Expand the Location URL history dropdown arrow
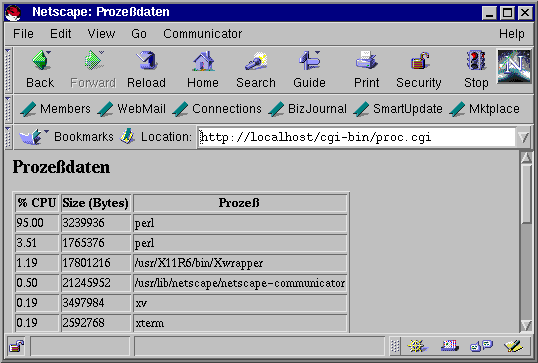Viewport: 538px width, 363px height. coord(524,138)
